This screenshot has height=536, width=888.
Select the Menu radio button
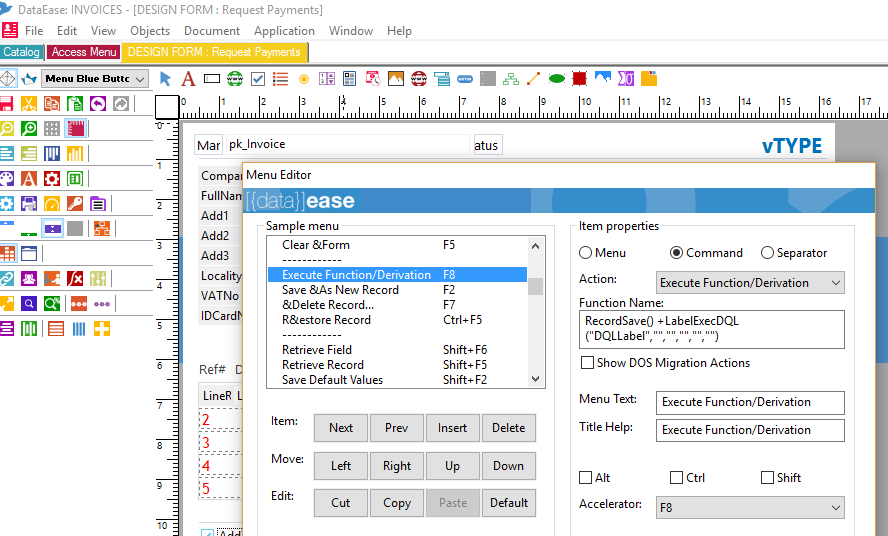[586, 253]
